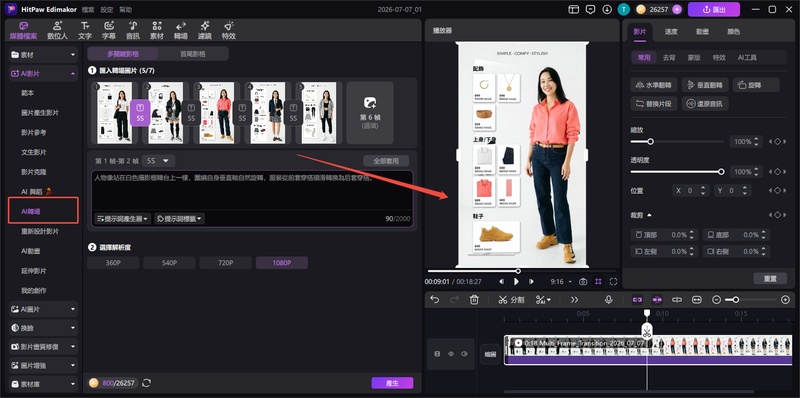Click the fullscreen preview icon

613,282
